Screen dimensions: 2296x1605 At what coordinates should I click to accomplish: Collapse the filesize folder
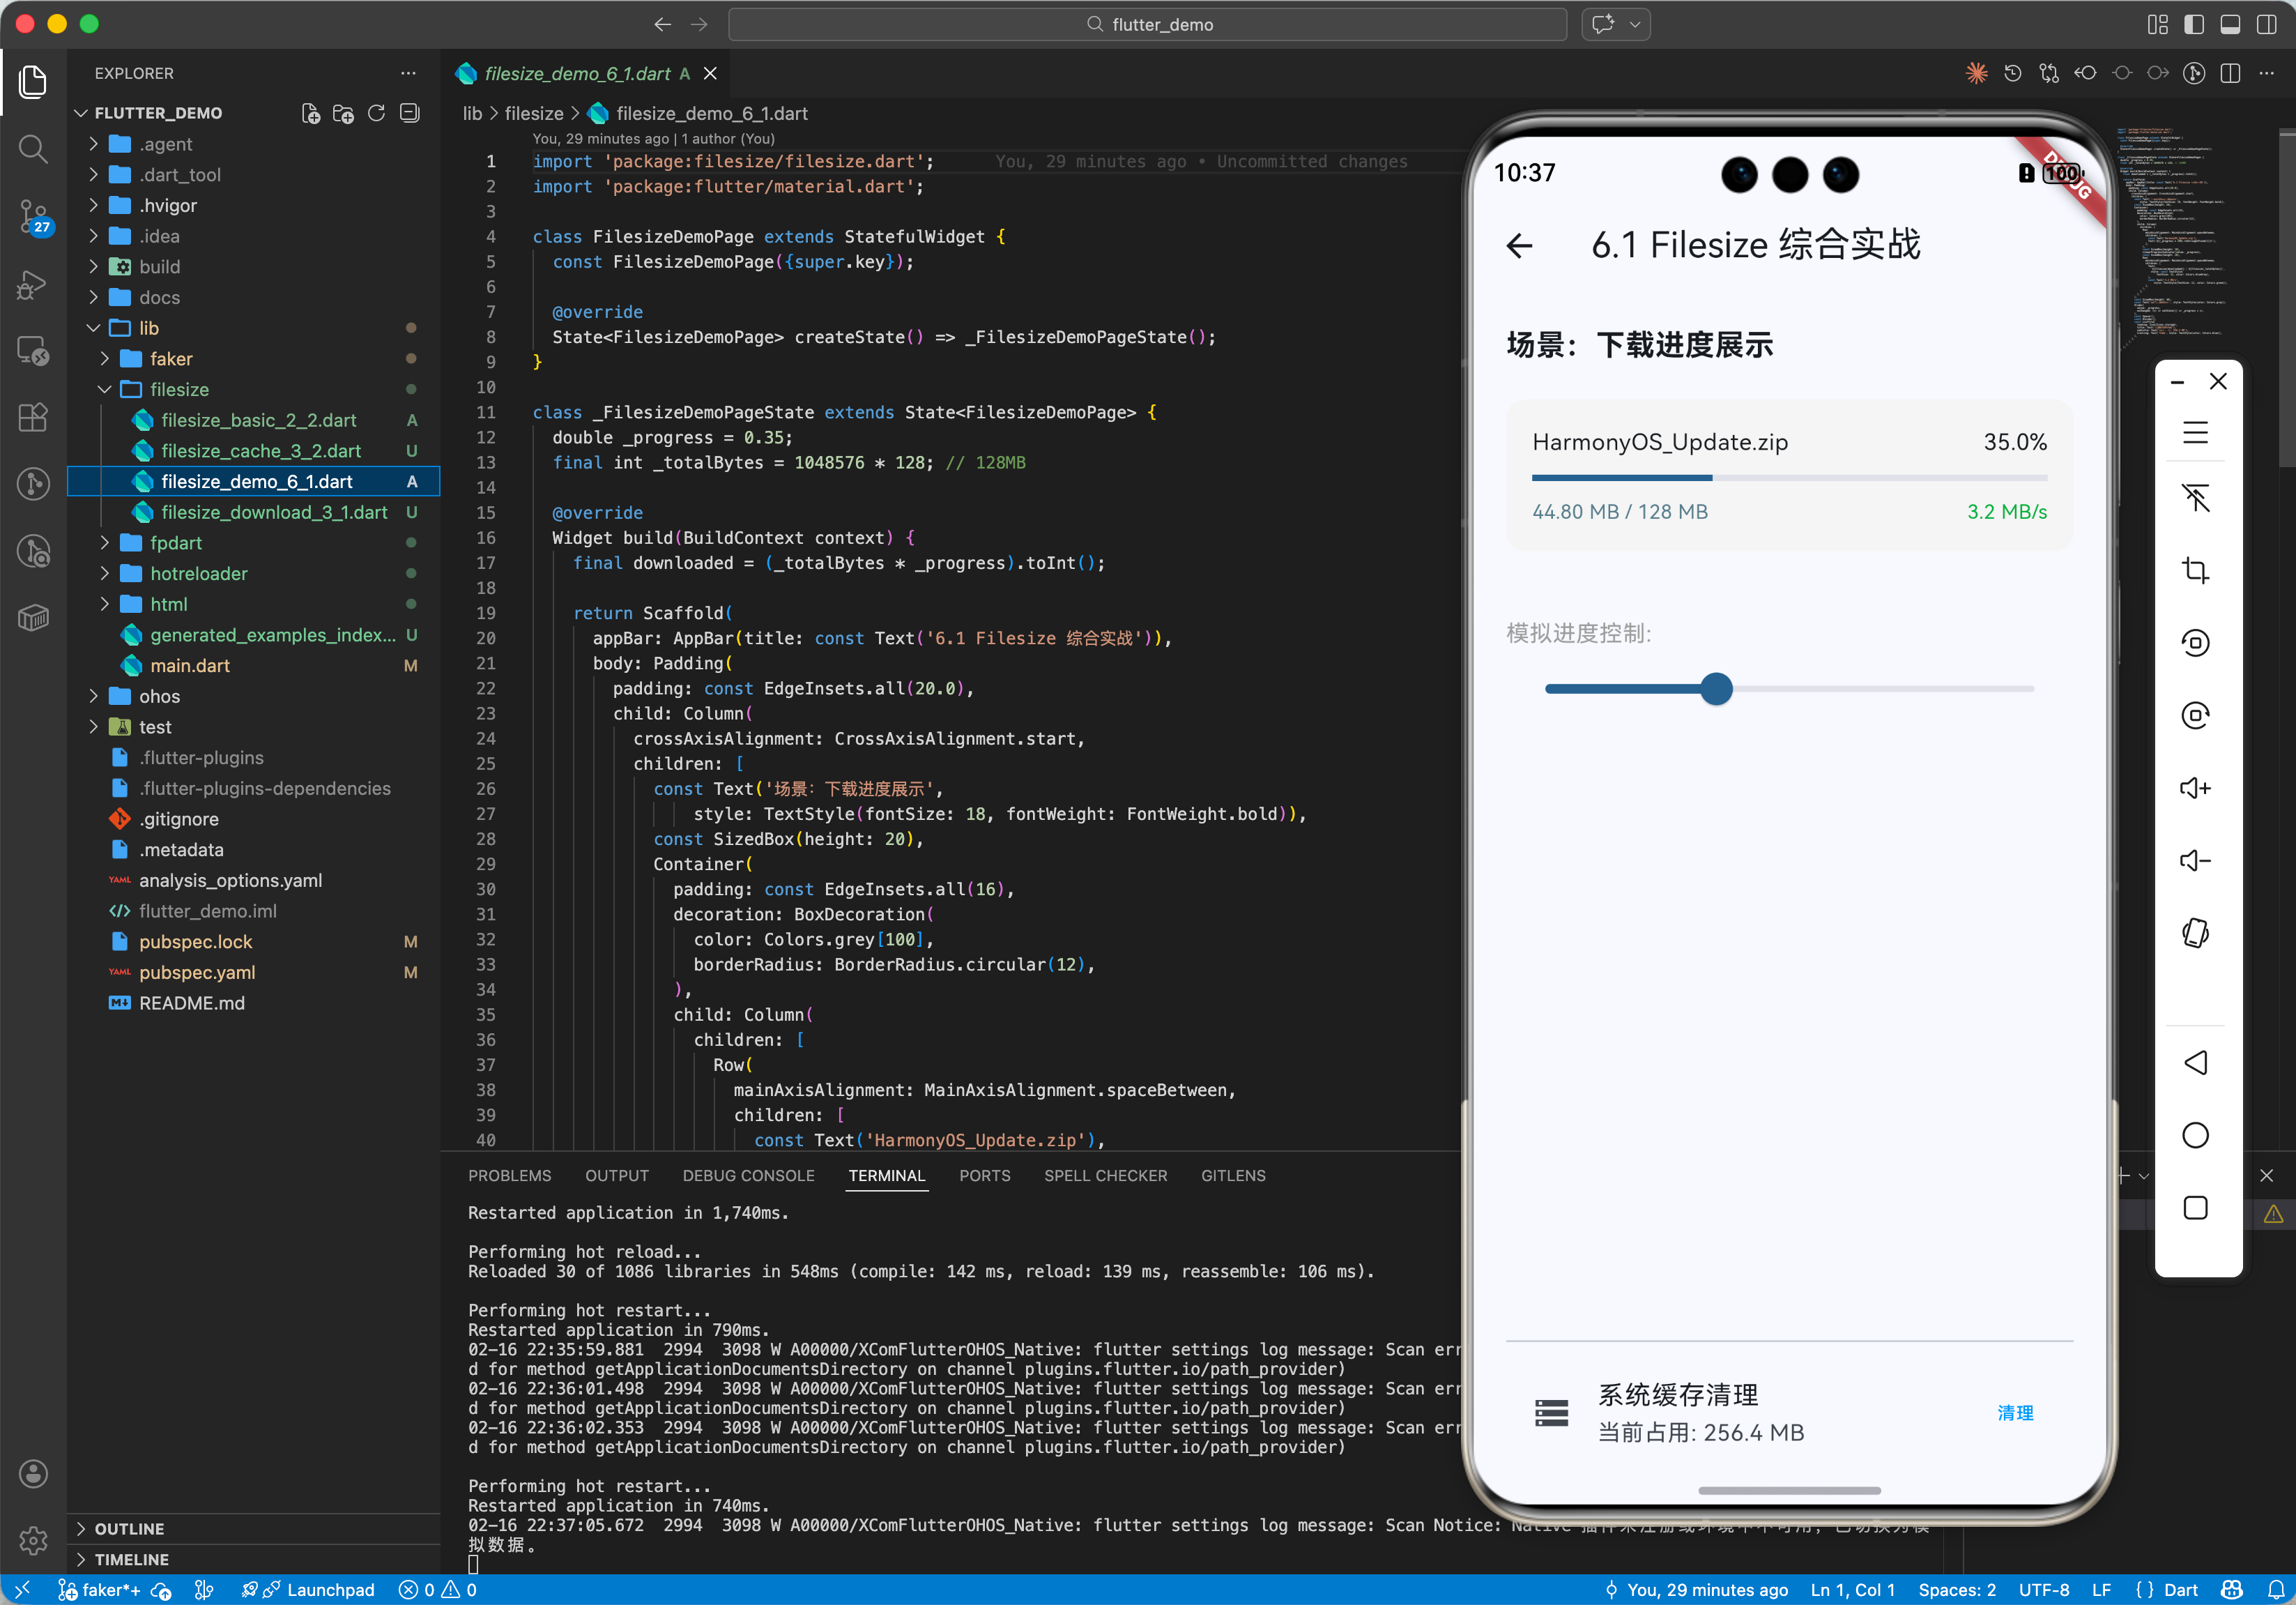[179, 389]
